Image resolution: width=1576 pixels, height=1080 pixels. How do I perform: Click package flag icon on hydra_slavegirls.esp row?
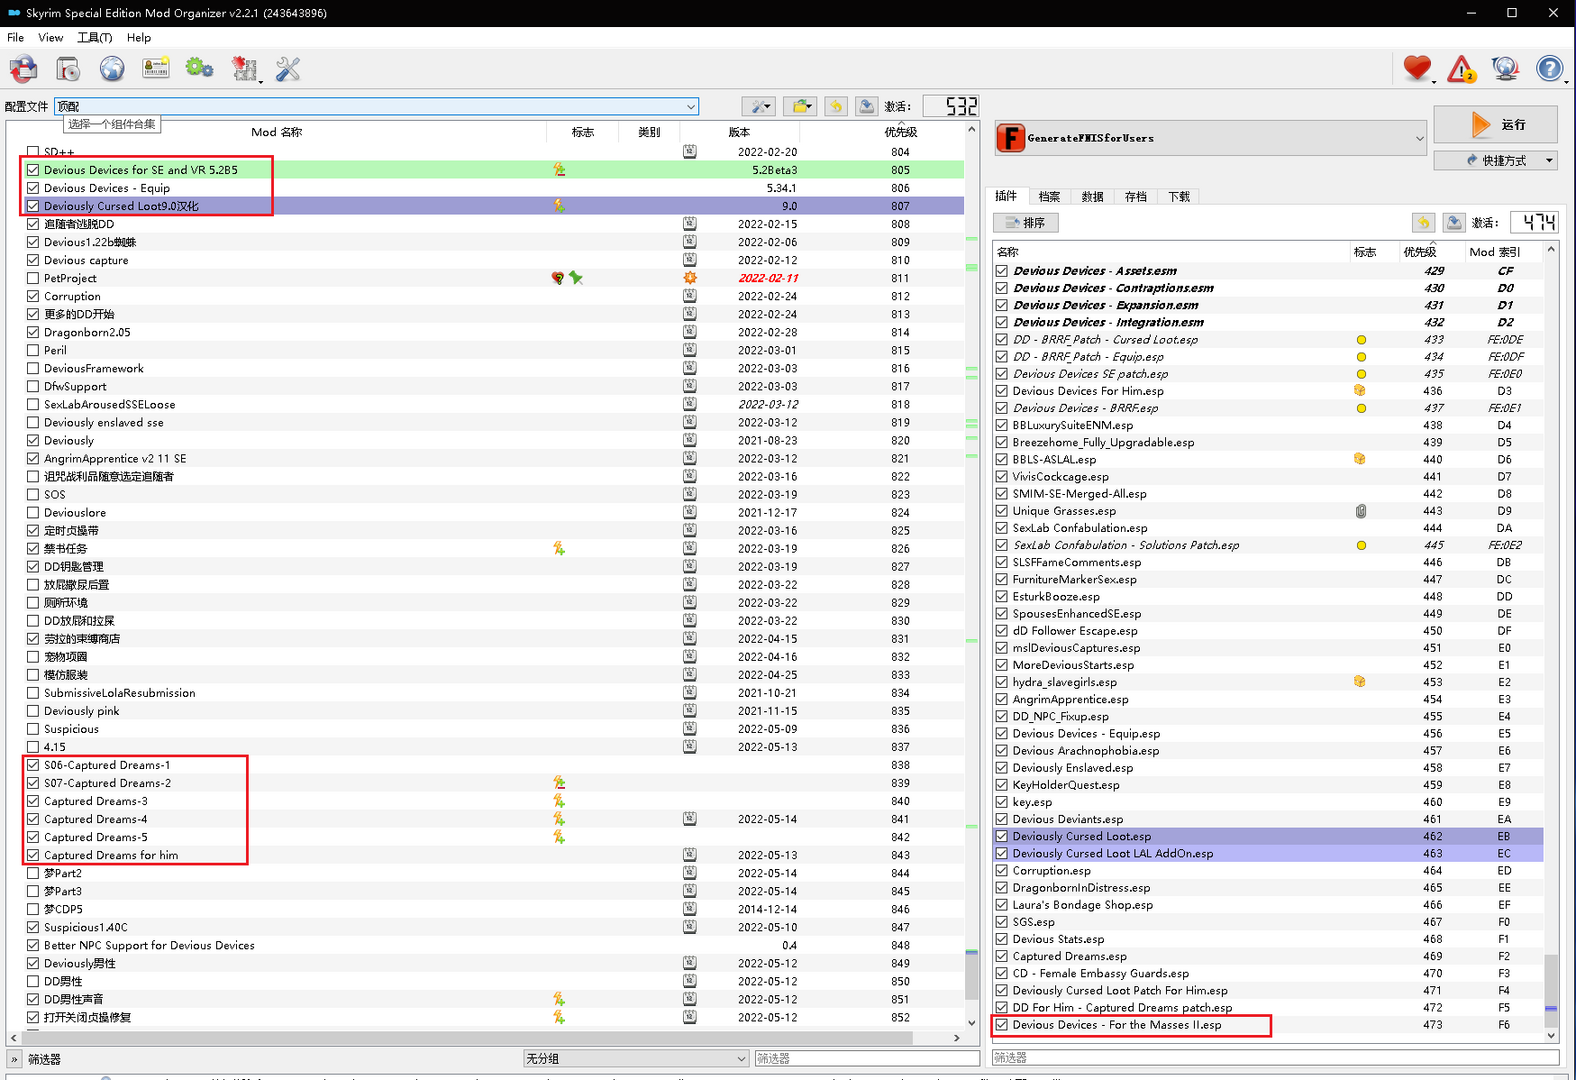[1360, 682]
